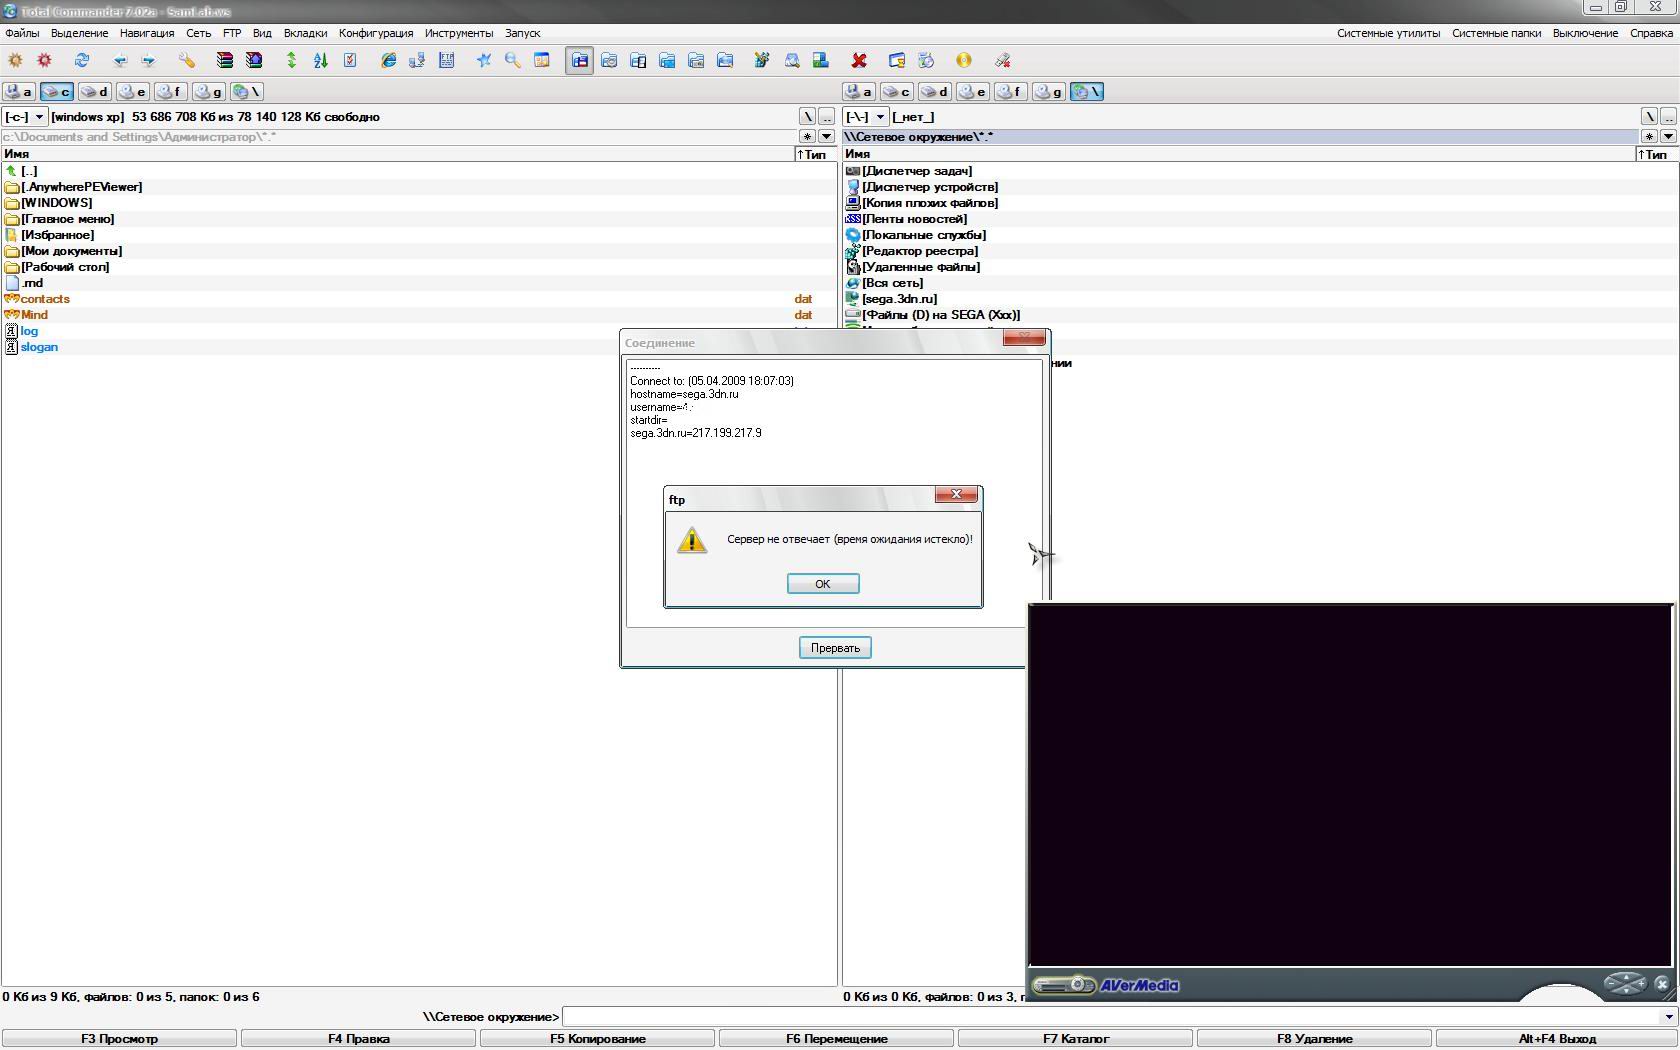Image resolution: width=1680 pixels, height=1050 pixels.
Task: Click right panel favorites asterisk button
Action: click(x=1649, y=136)
